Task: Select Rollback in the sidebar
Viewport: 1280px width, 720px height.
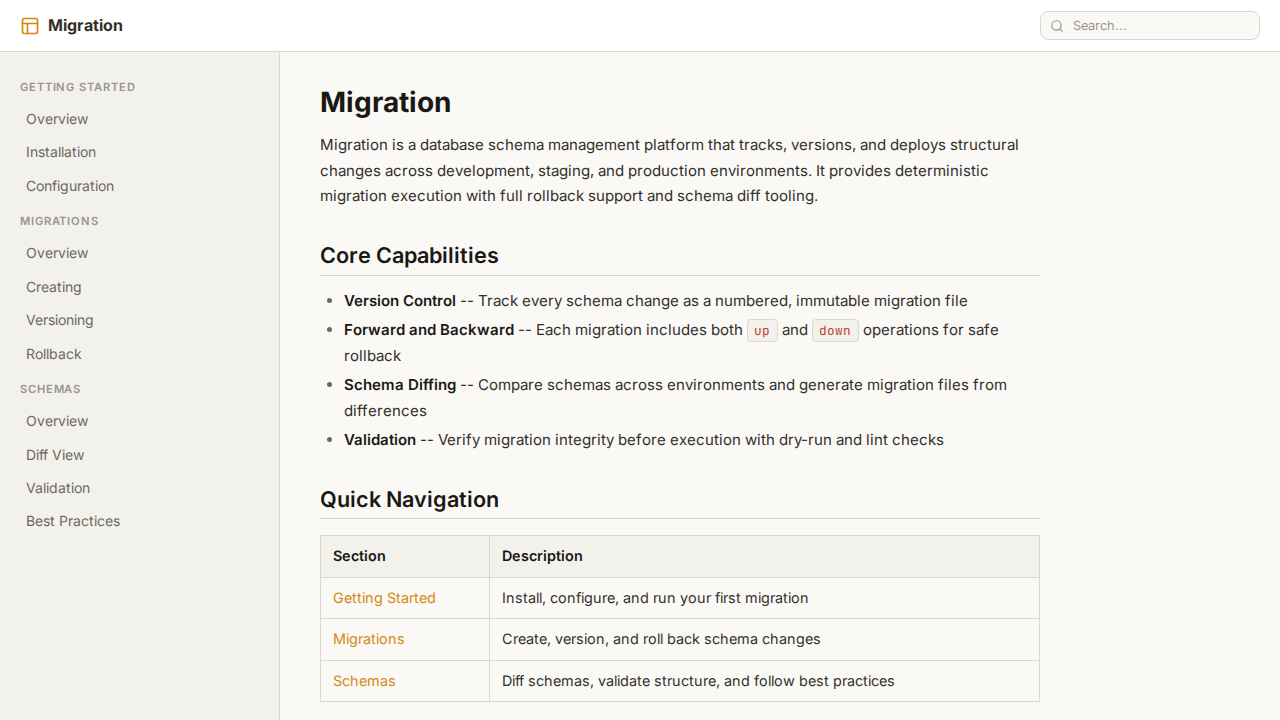Action: 53,354
